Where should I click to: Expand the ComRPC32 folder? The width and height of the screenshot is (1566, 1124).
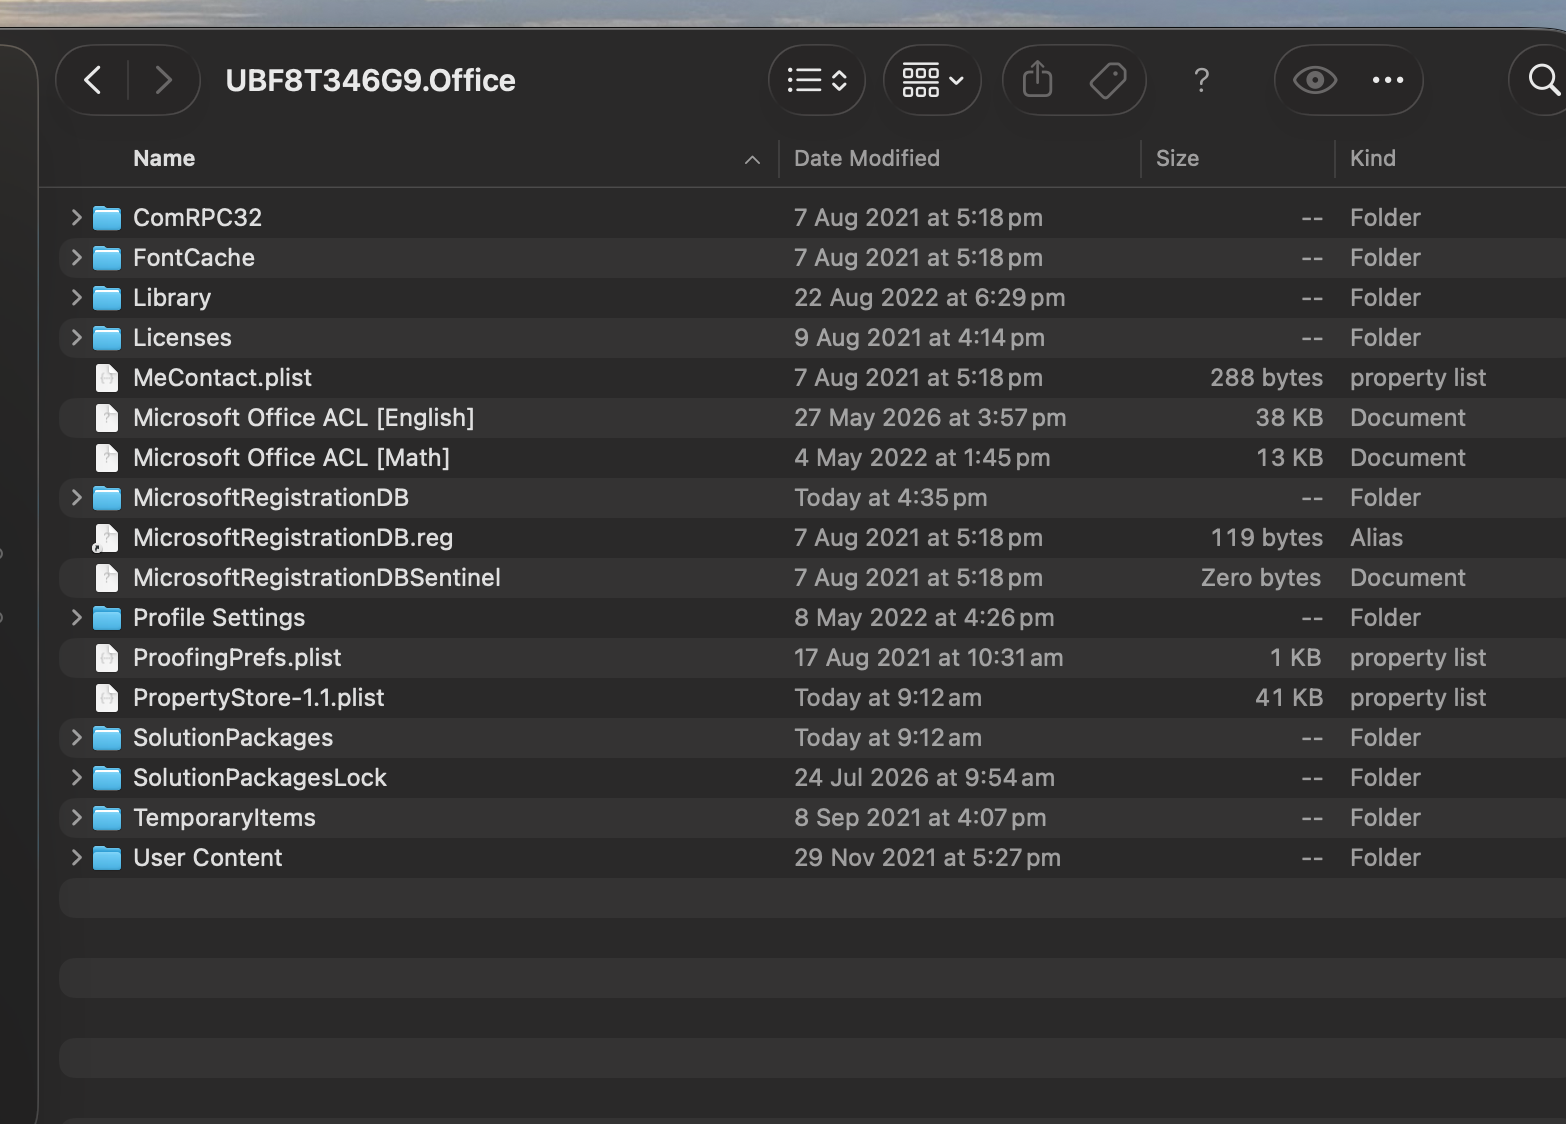[76, 217]
